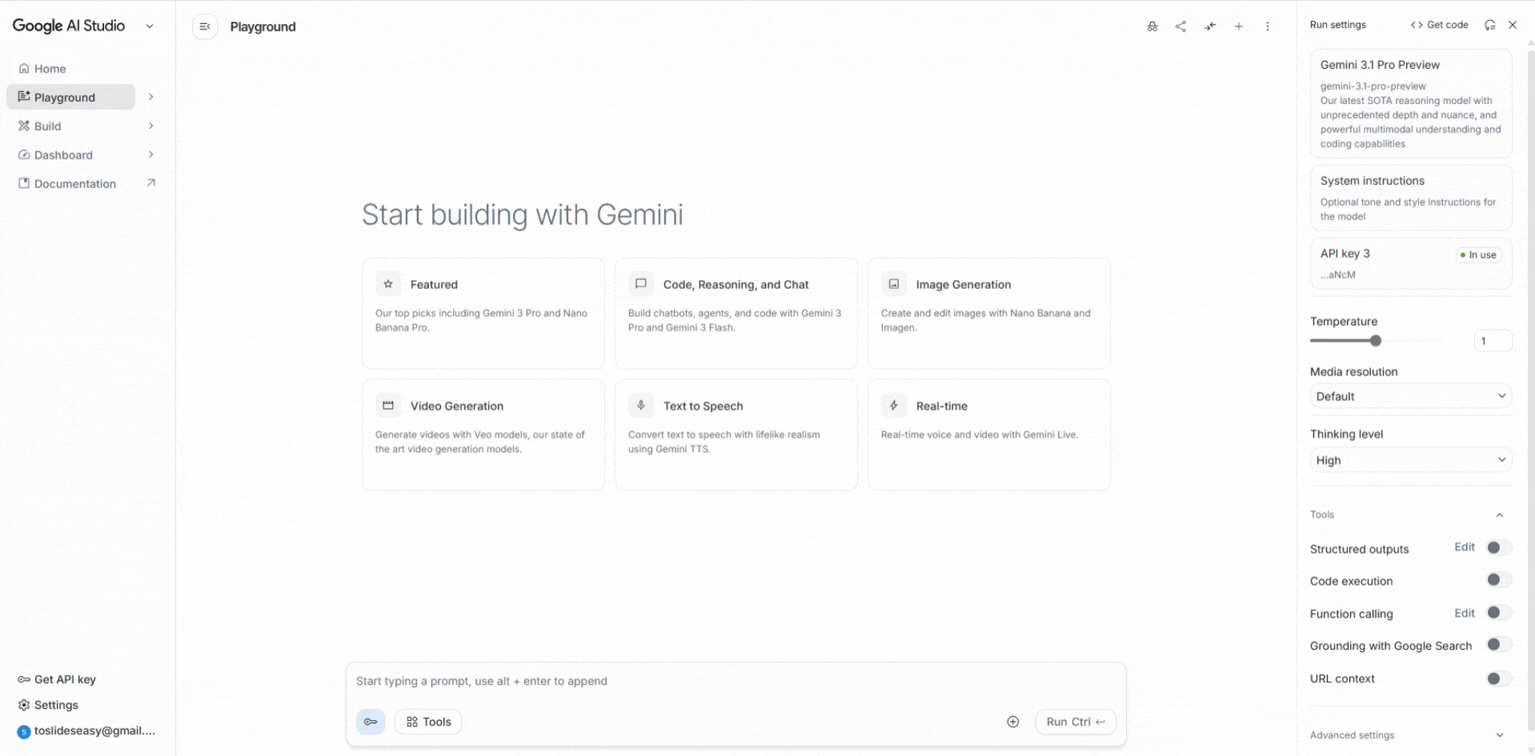Click the Run button
This screenshot has width=1535, height=756.
1075,722
